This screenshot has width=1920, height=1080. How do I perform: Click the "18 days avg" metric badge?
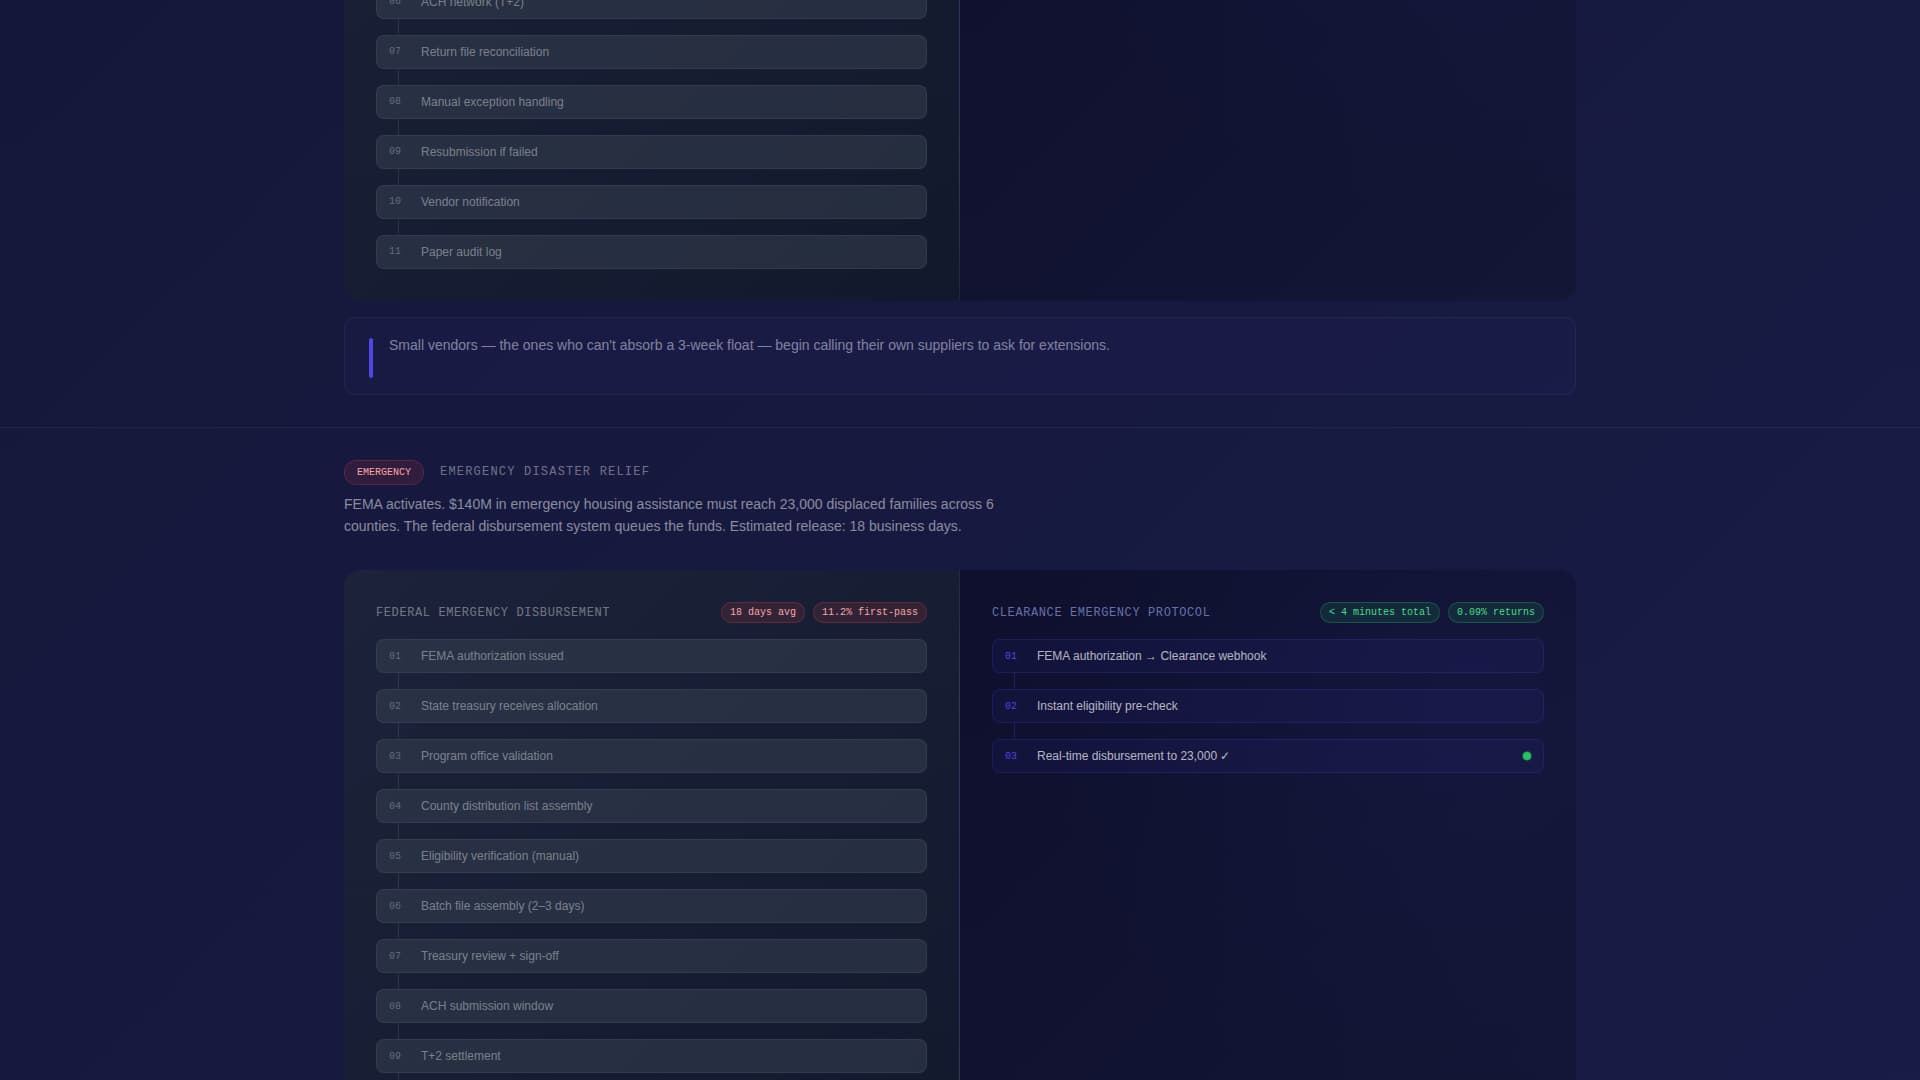pos(762,612)
